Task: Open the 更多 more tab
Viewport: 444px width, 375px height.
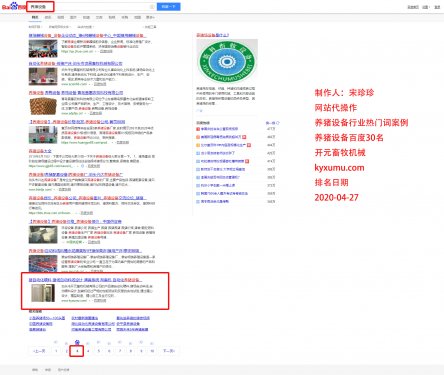Action: coord(150,17)
